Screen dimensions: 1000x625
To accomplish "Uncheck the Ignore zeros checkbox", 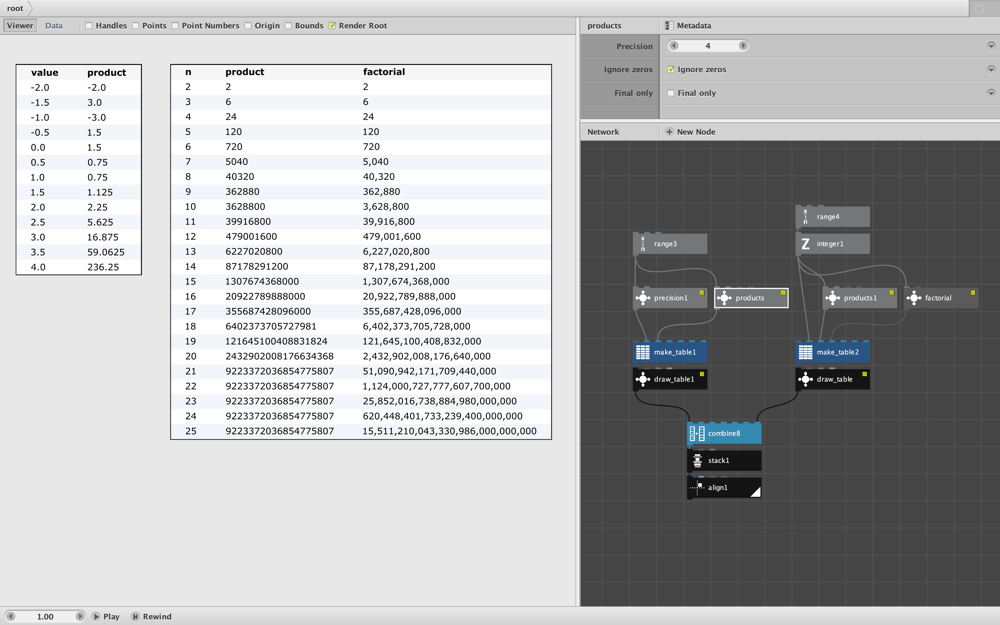I will point(671,70).
